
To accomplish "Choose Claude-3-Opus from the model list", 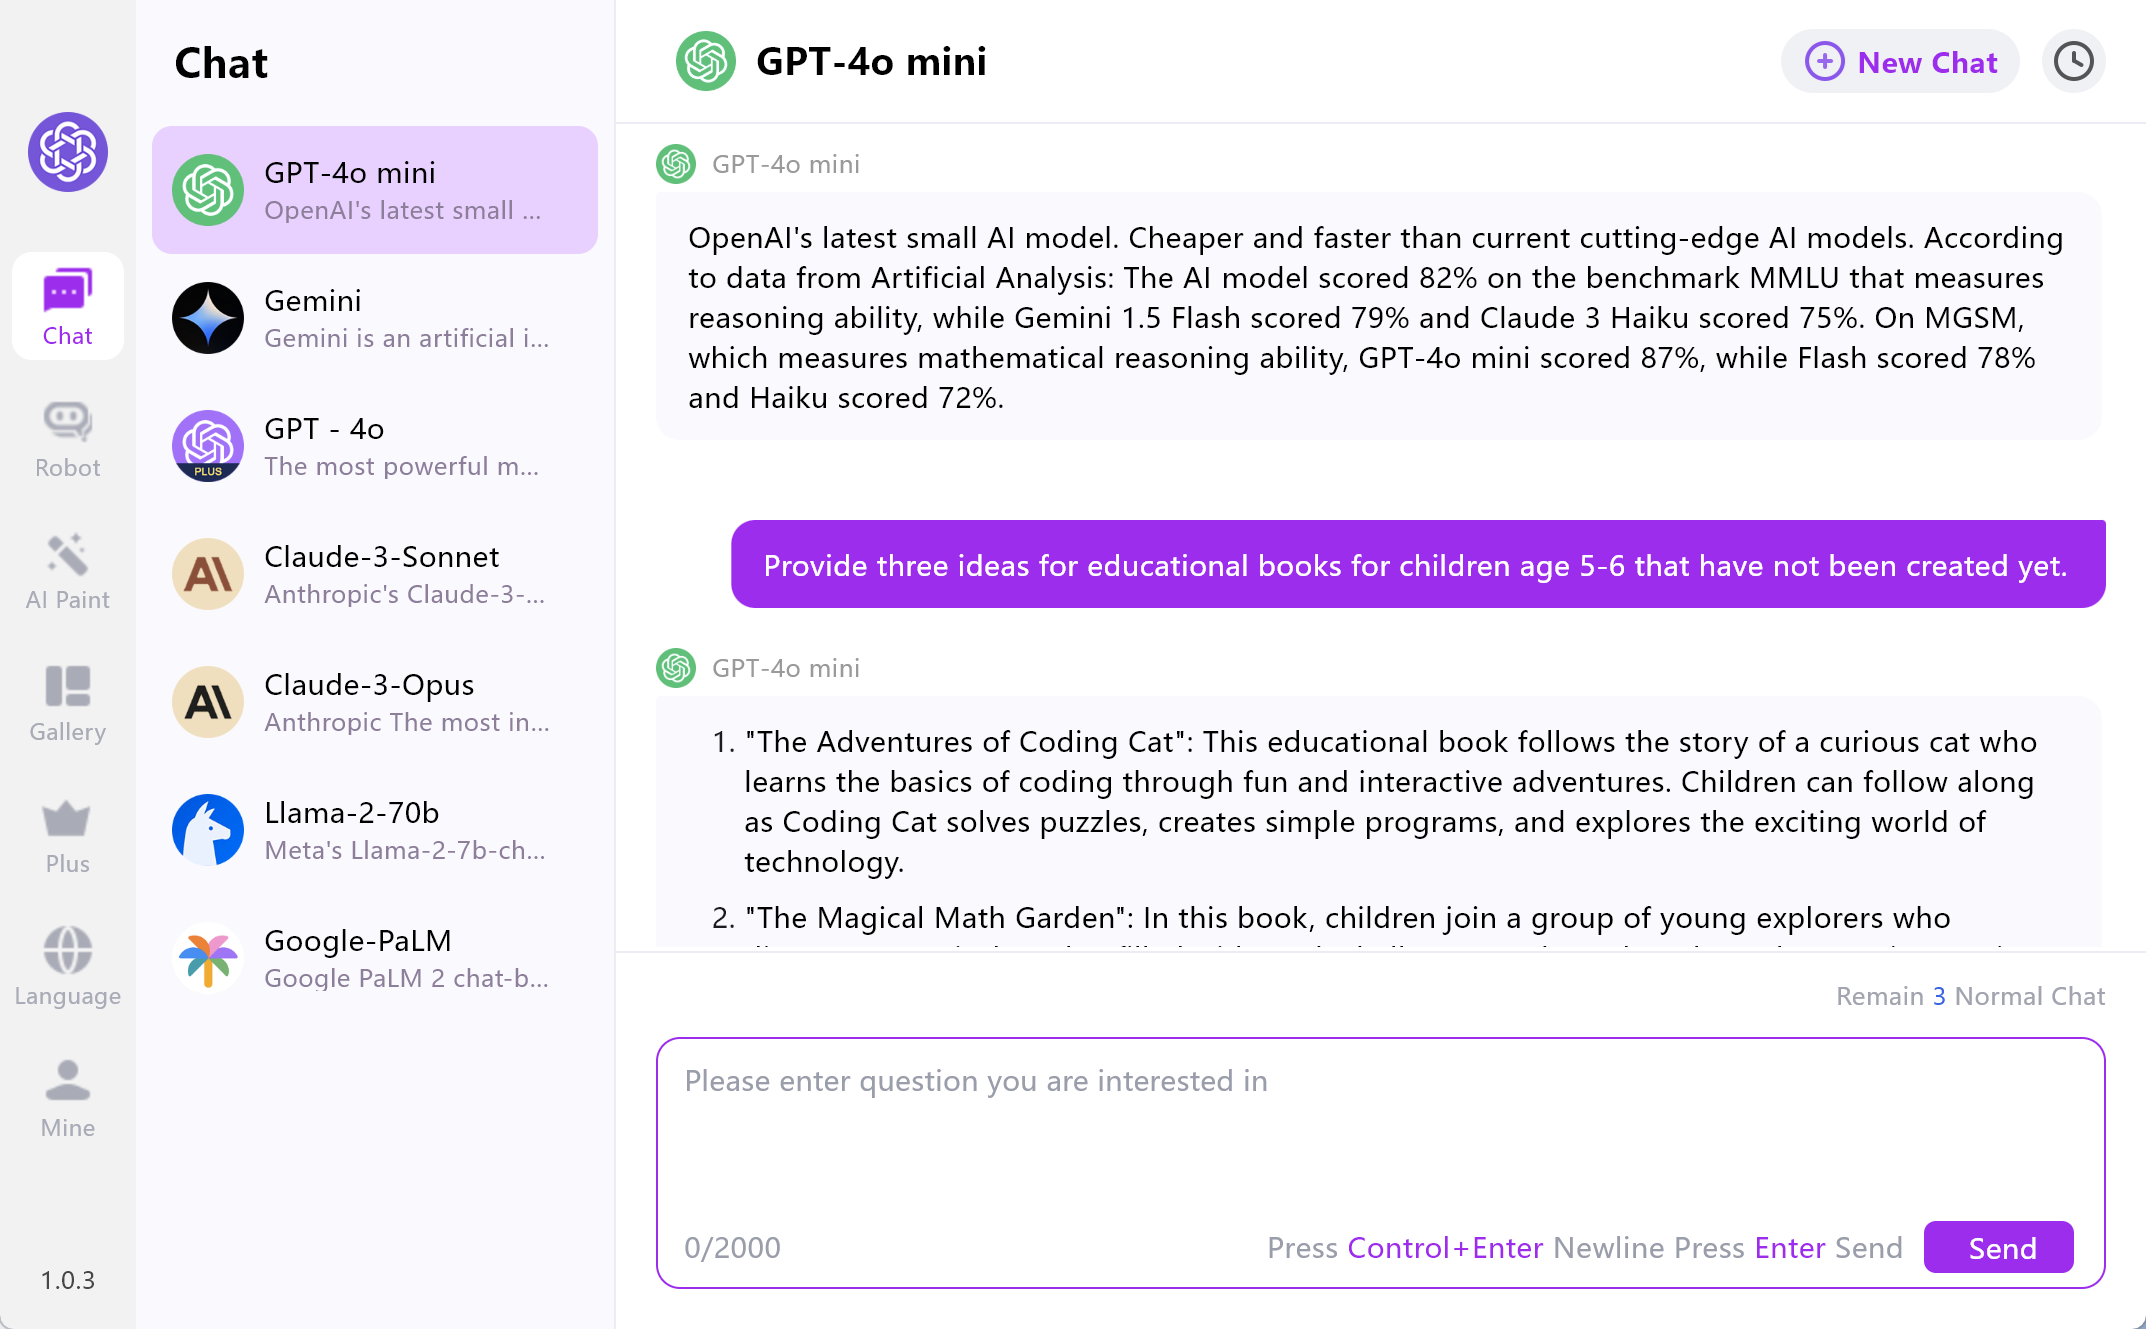I will click(x=375, y=702).
